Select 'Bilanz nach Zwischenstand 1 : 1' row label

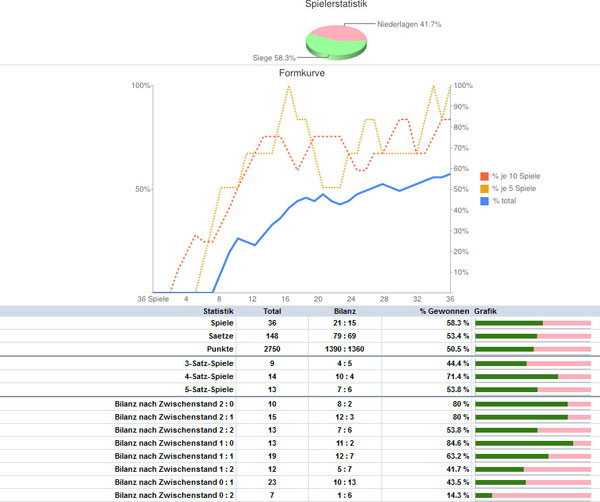pyautogui.click(x=174, y=456)
